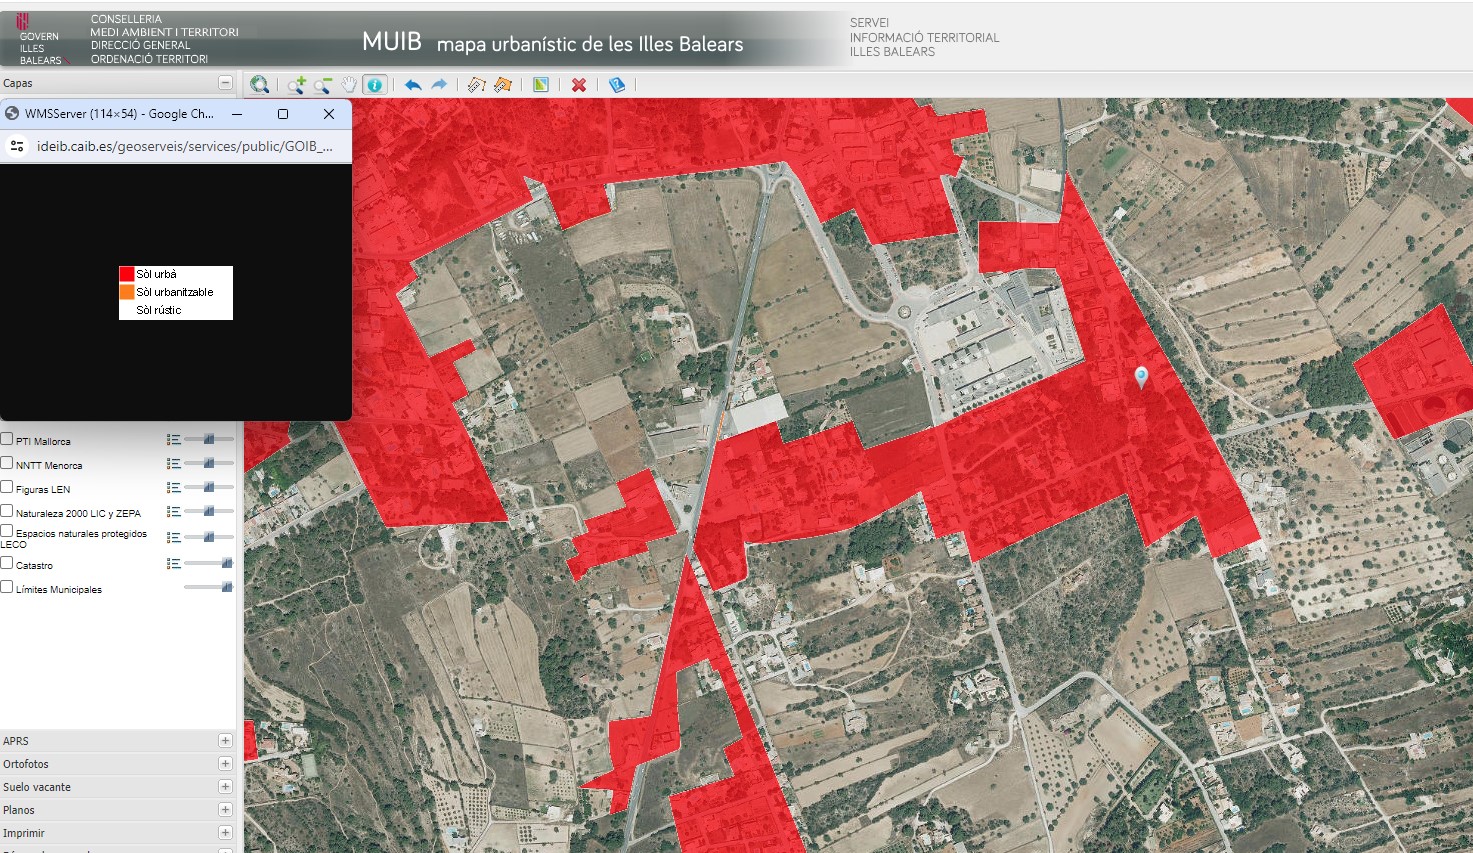
Task: Adjust Límites Municipales opacity slider
Action: click(x=209, y=587)
